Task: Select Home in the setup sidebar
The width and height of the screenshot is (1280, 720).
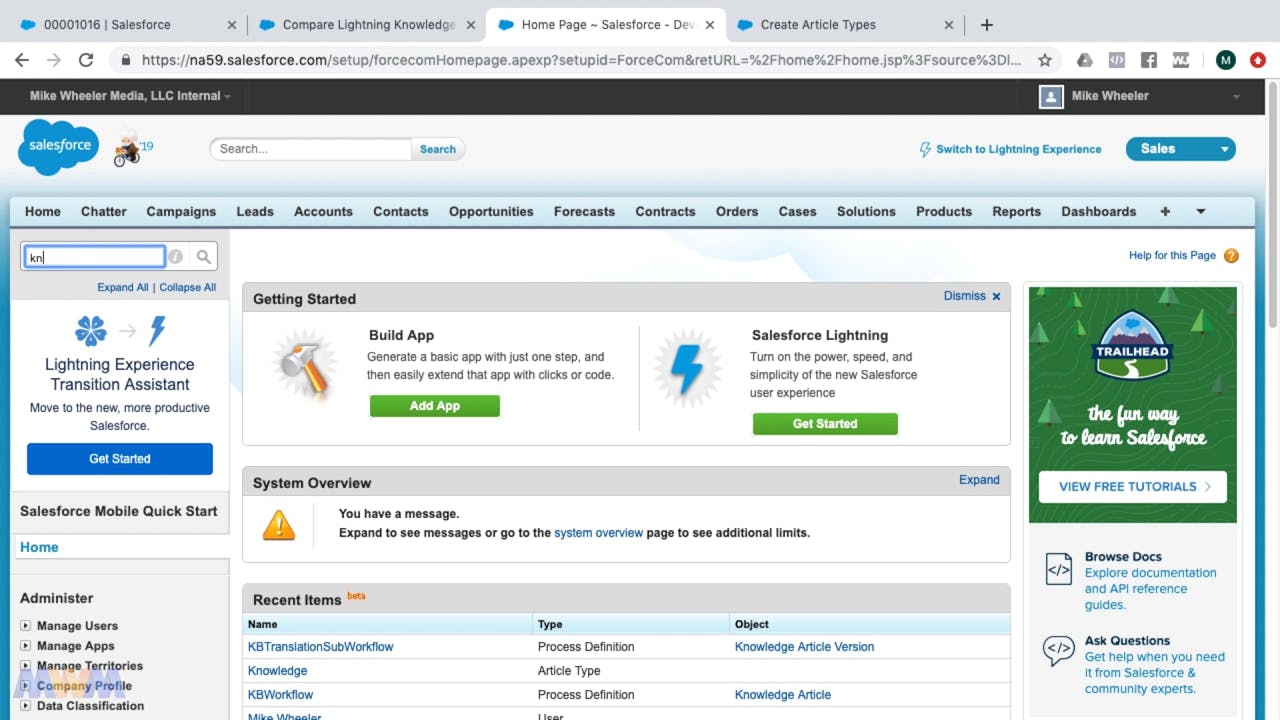Action: 40,547
